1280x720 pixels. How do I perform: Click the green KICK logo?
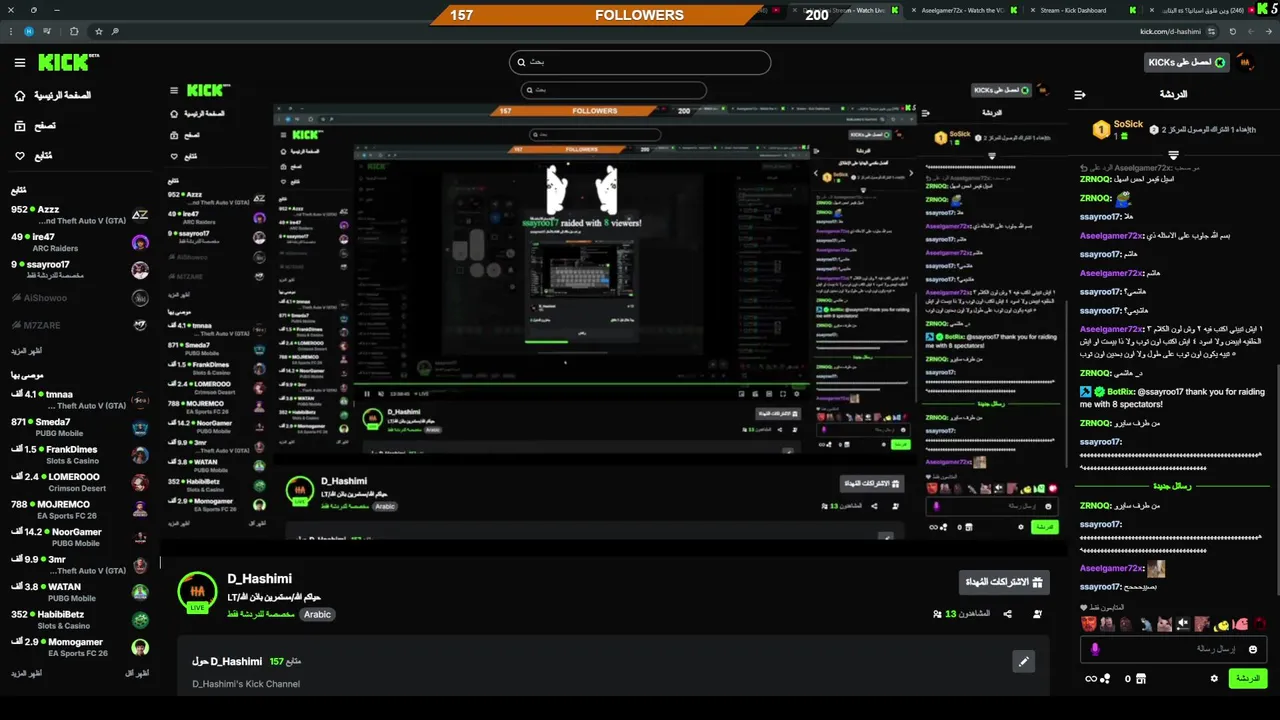pos(68,62)
